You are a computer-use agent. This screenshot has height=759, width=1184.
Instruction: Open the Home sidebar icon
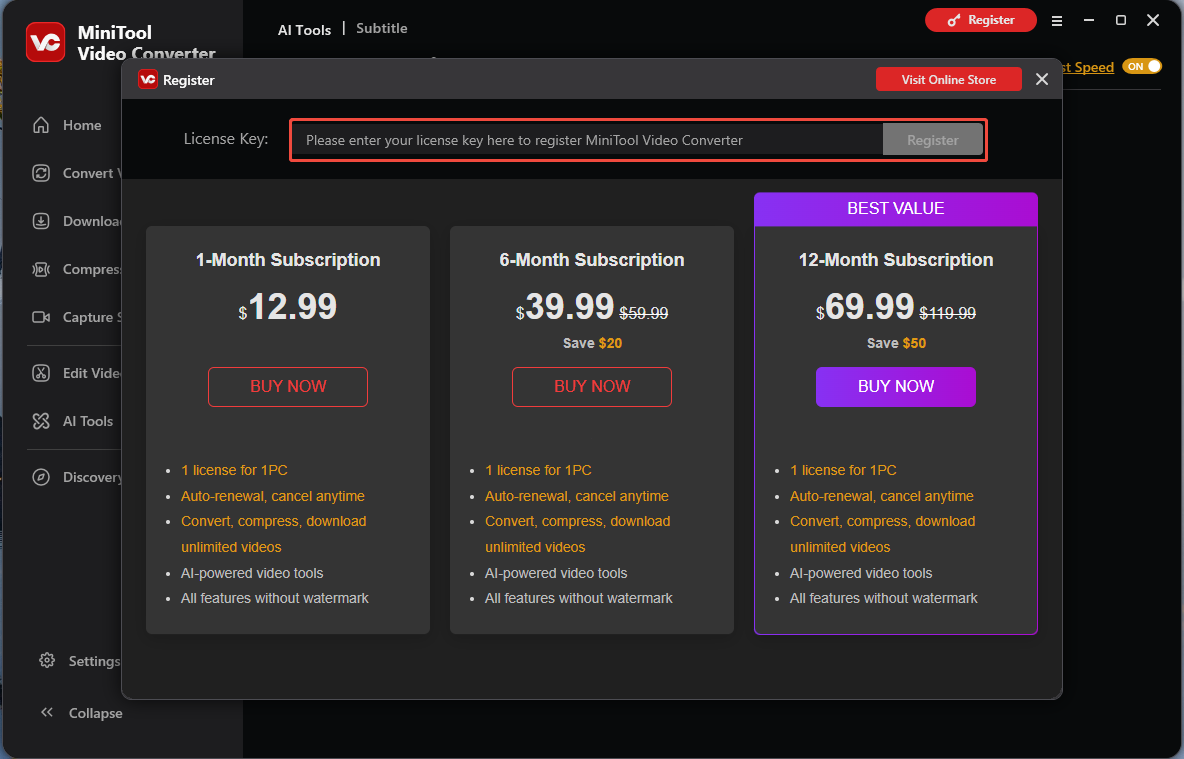coord(41,125)
